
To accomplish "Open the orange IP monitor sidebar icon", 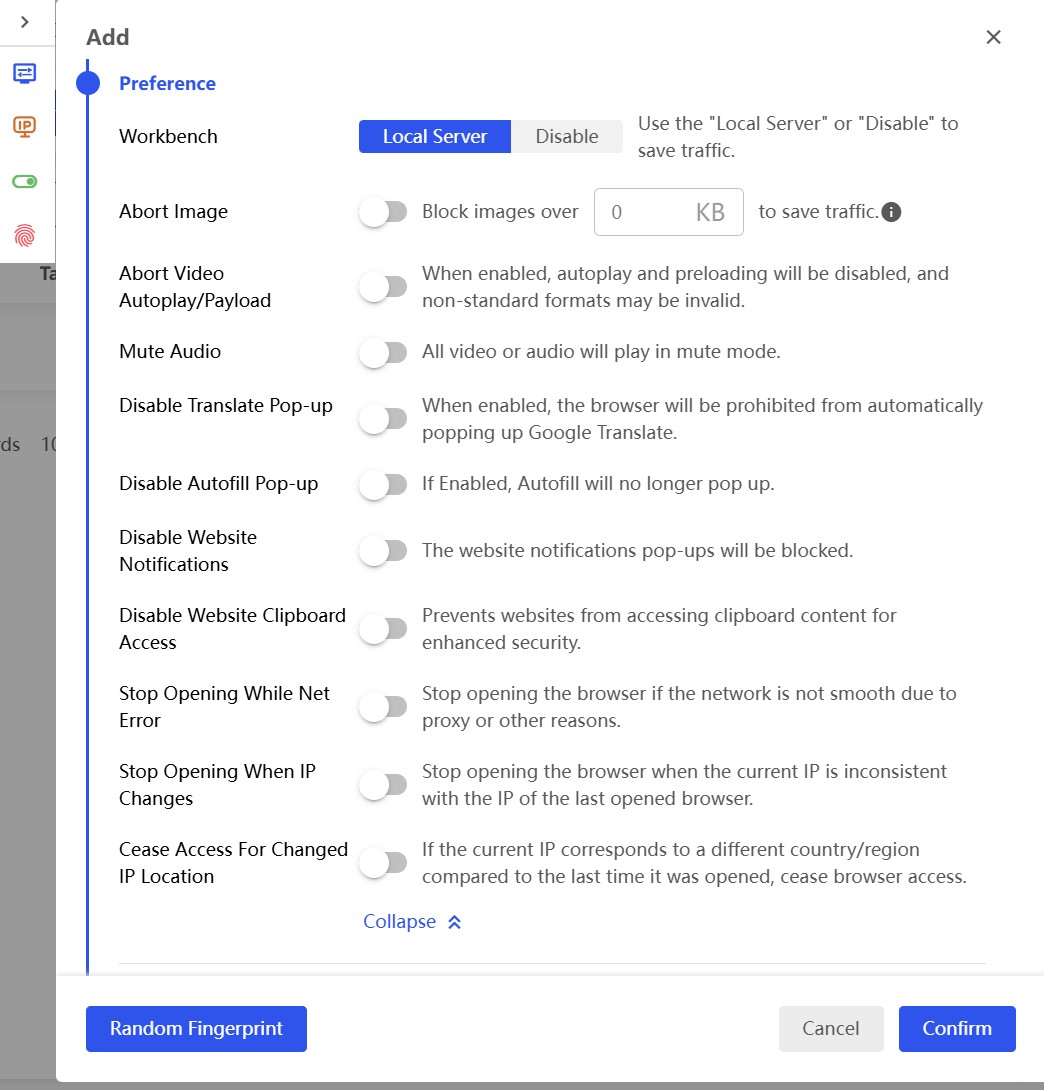I will (25, 126).
